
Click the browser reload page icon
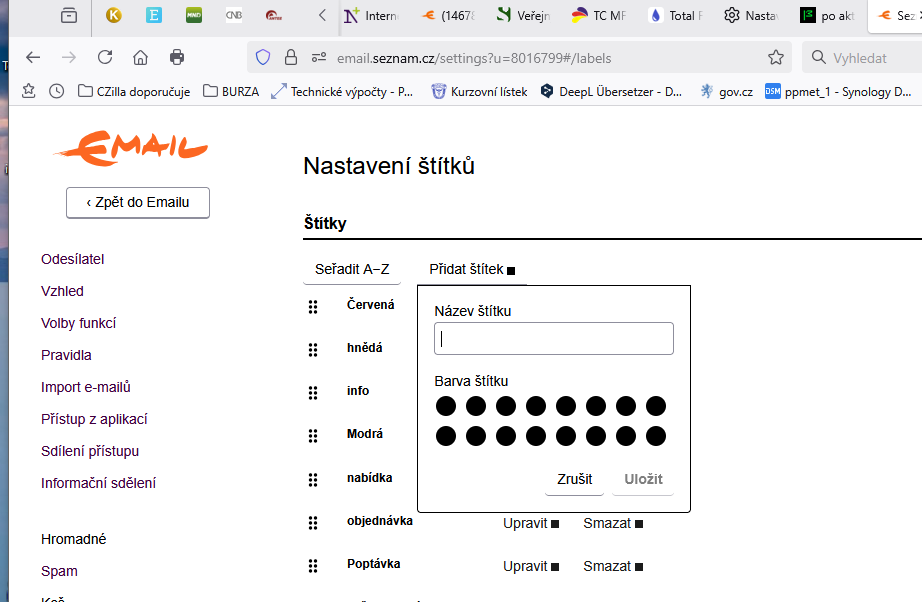(105, 57)
